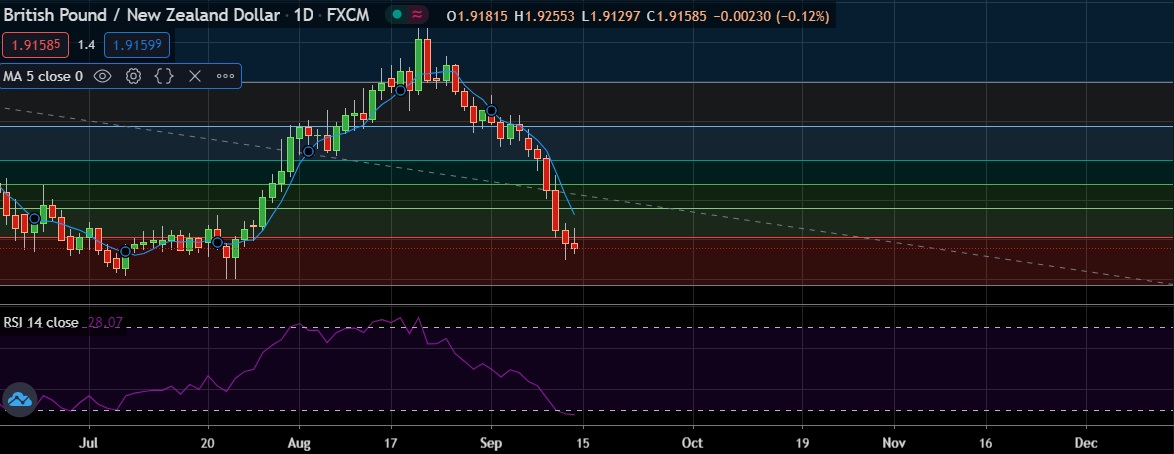Click the 20 date axis label
Image resolution: width=1174 pixels, height=454 pixels.
pyautogui.click(x=208, y=443)
